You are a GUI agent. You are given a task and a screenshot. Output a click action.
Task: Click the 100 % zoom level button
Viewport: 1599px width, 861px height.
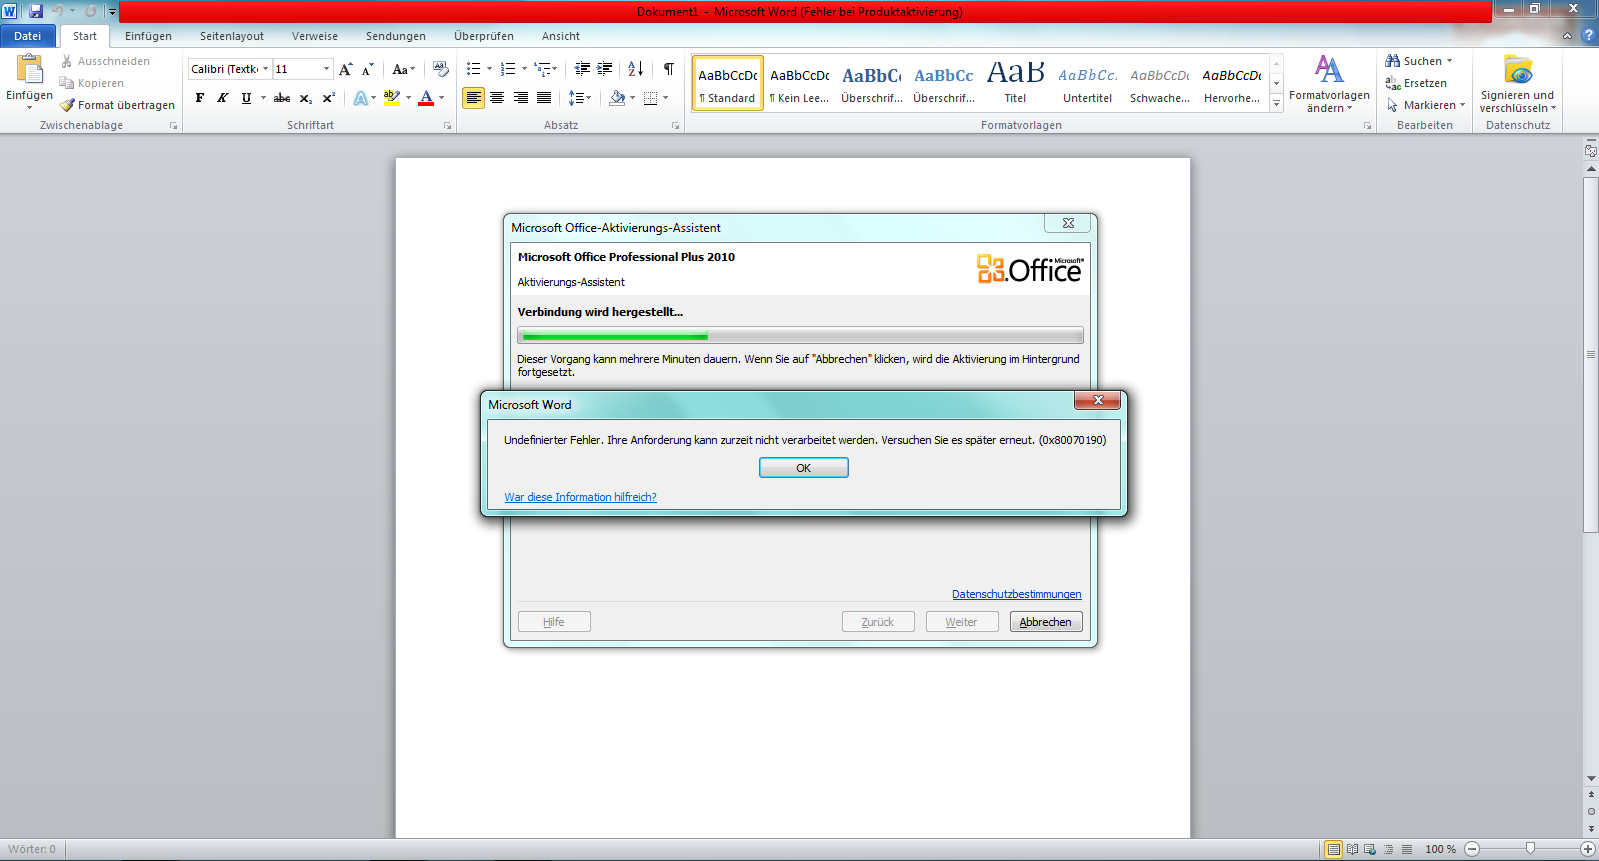click(x=1441, y=849)
